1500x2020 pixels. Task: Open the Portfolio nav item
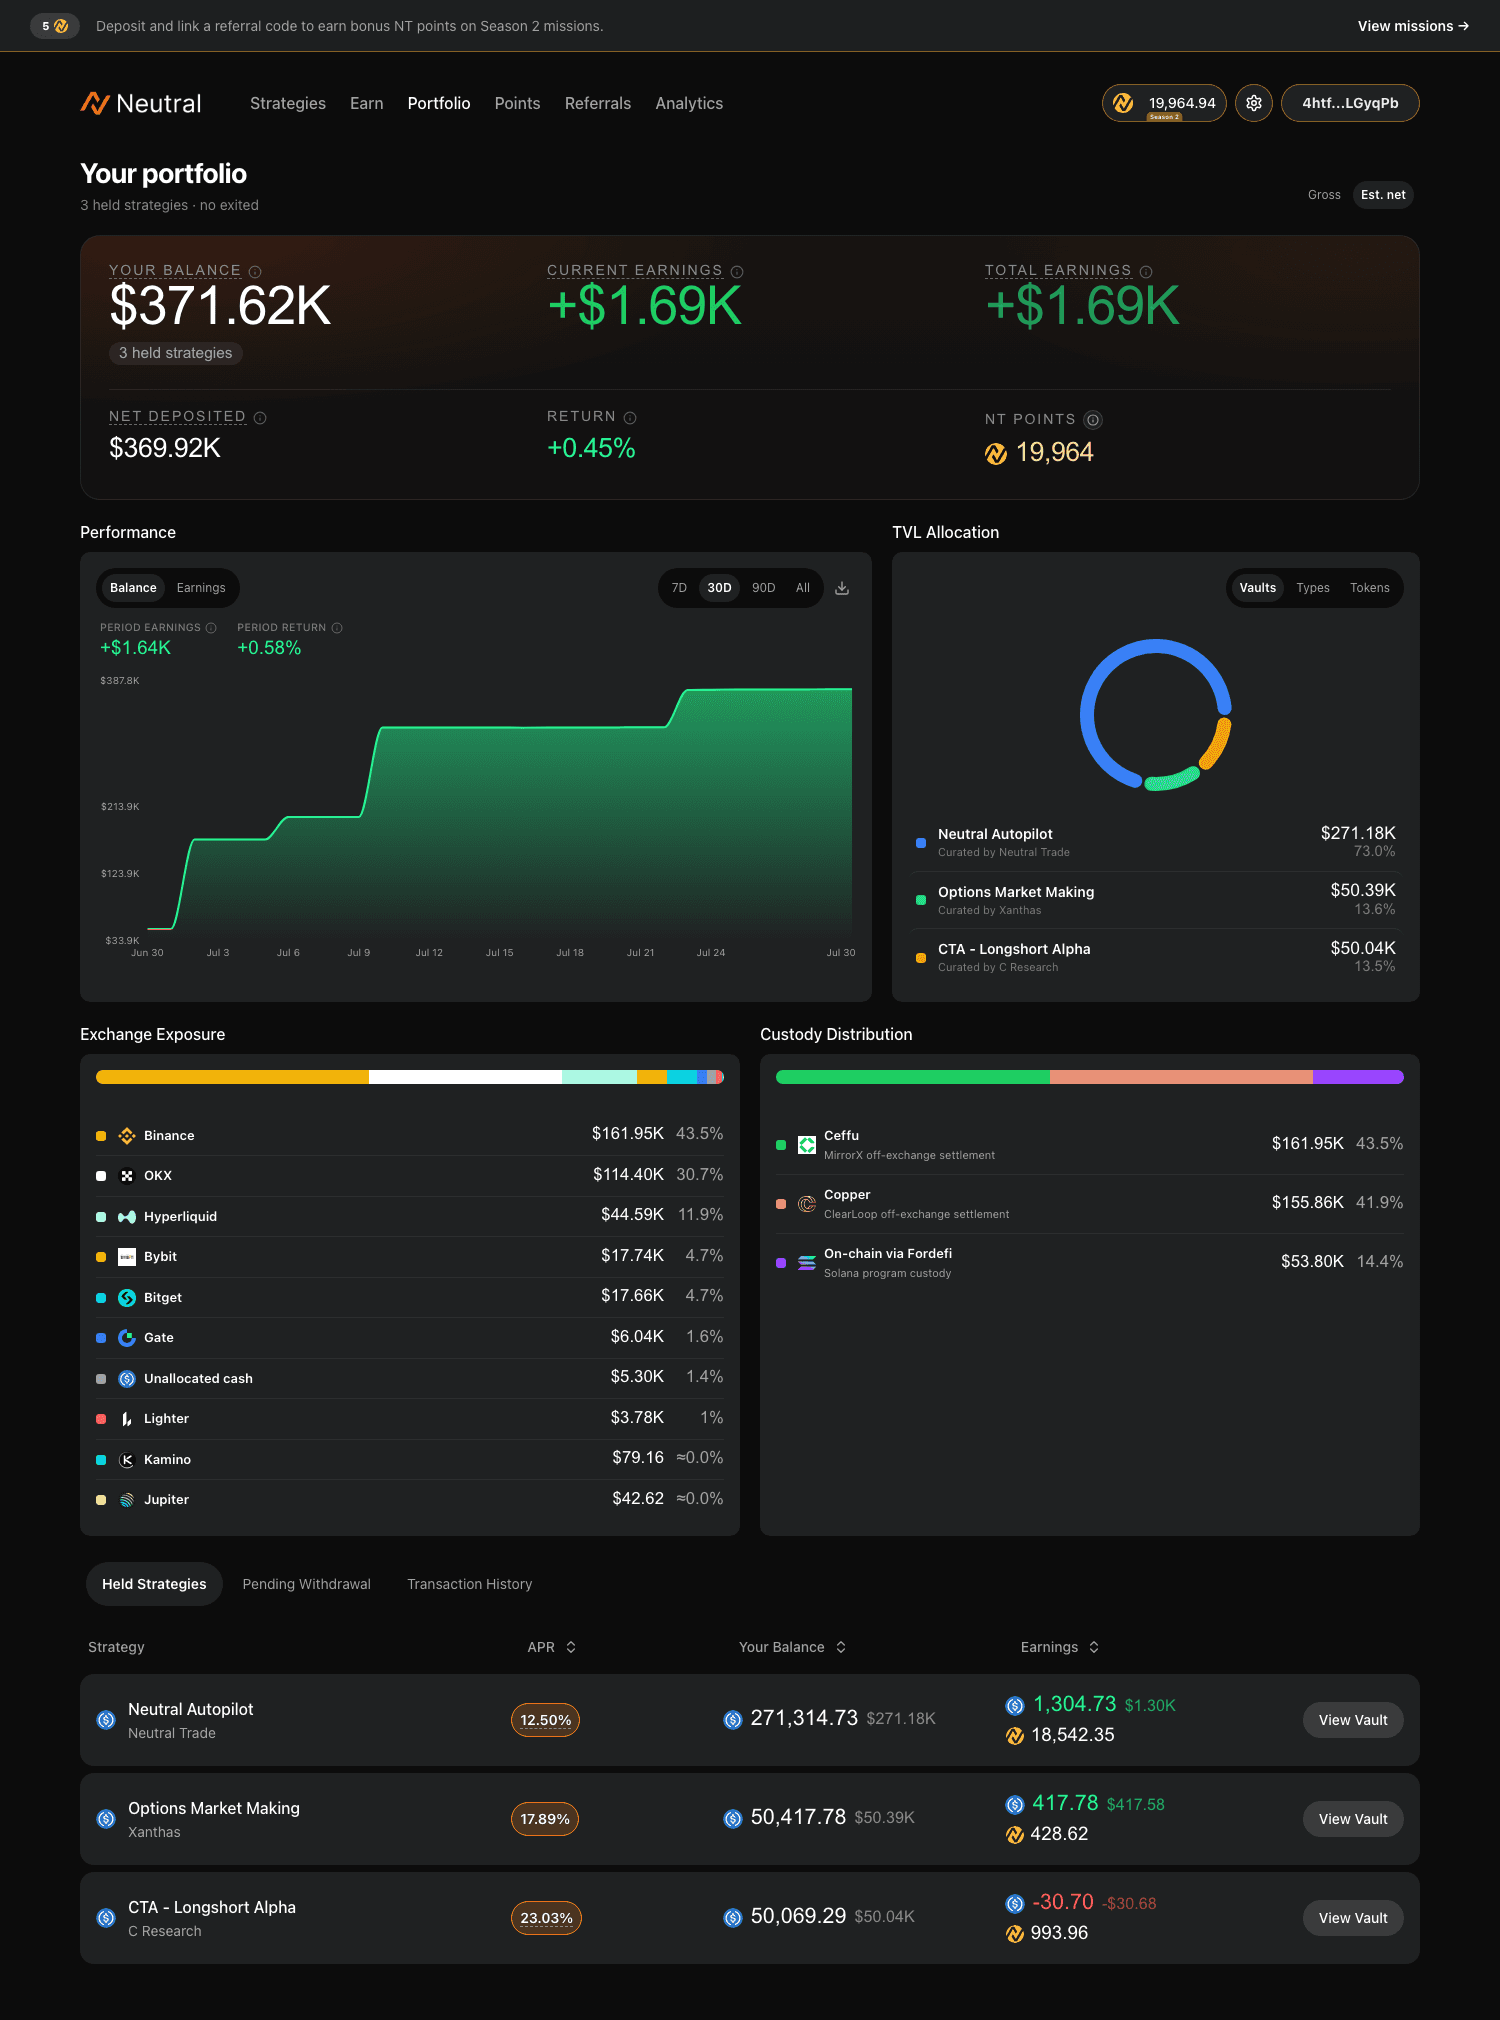click(439, 103)
